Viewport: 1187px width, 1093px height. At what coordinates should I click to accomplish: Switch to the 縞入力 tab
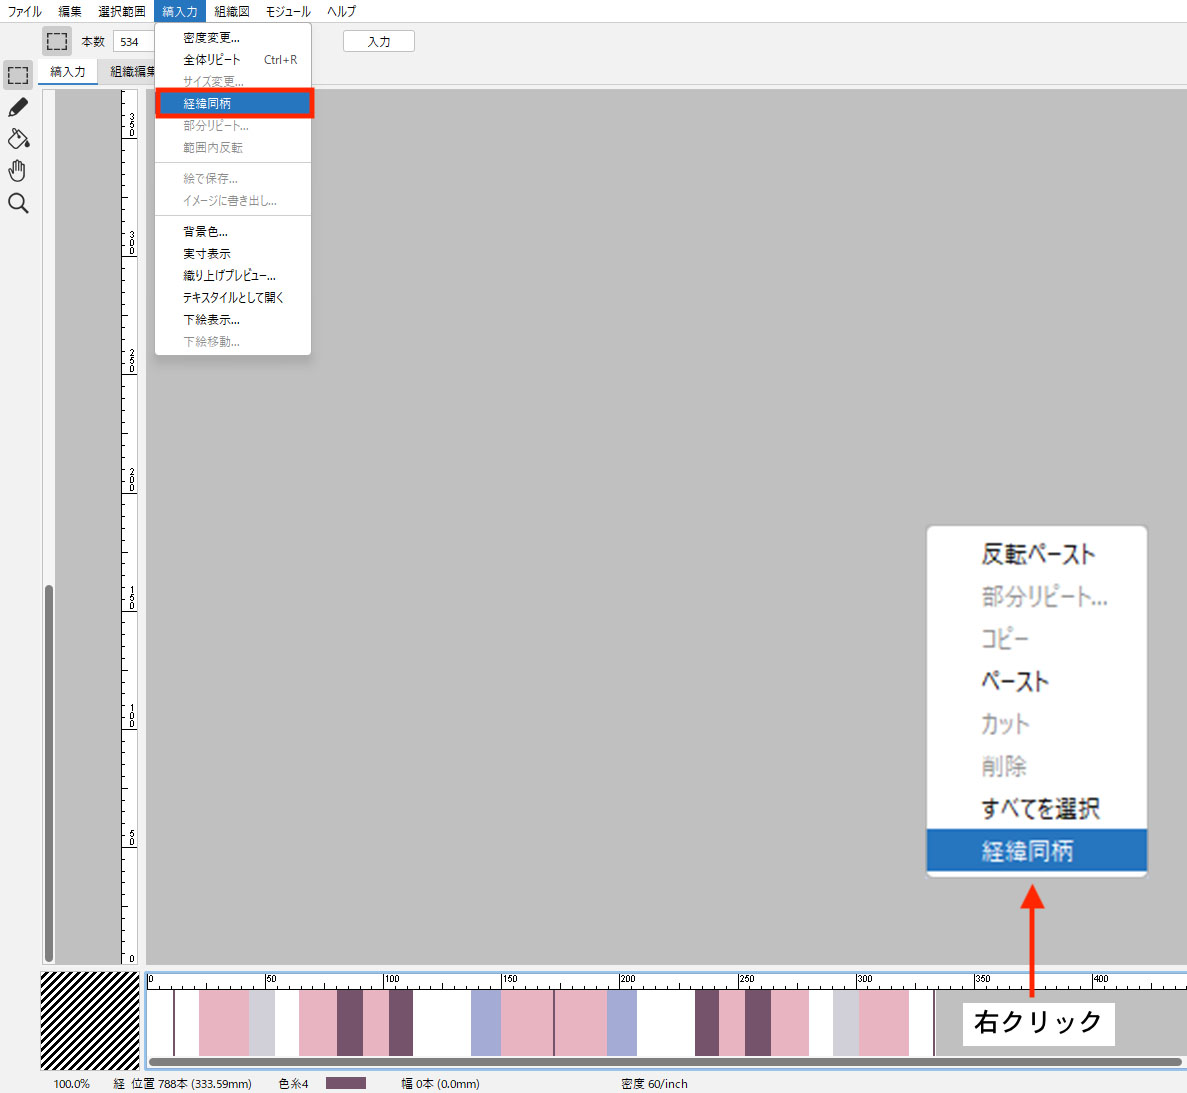click(68, 72)
